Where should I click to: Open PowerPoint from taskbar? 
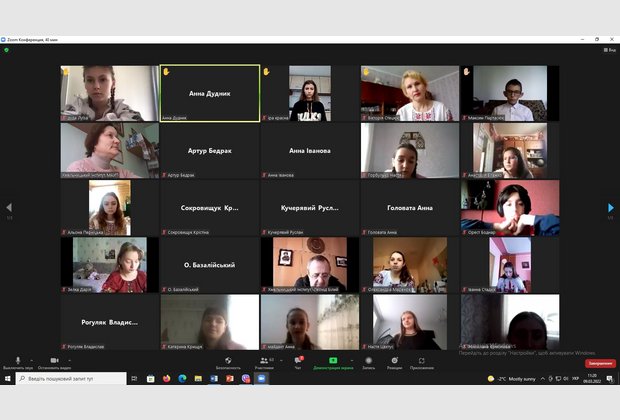[230, 378]
